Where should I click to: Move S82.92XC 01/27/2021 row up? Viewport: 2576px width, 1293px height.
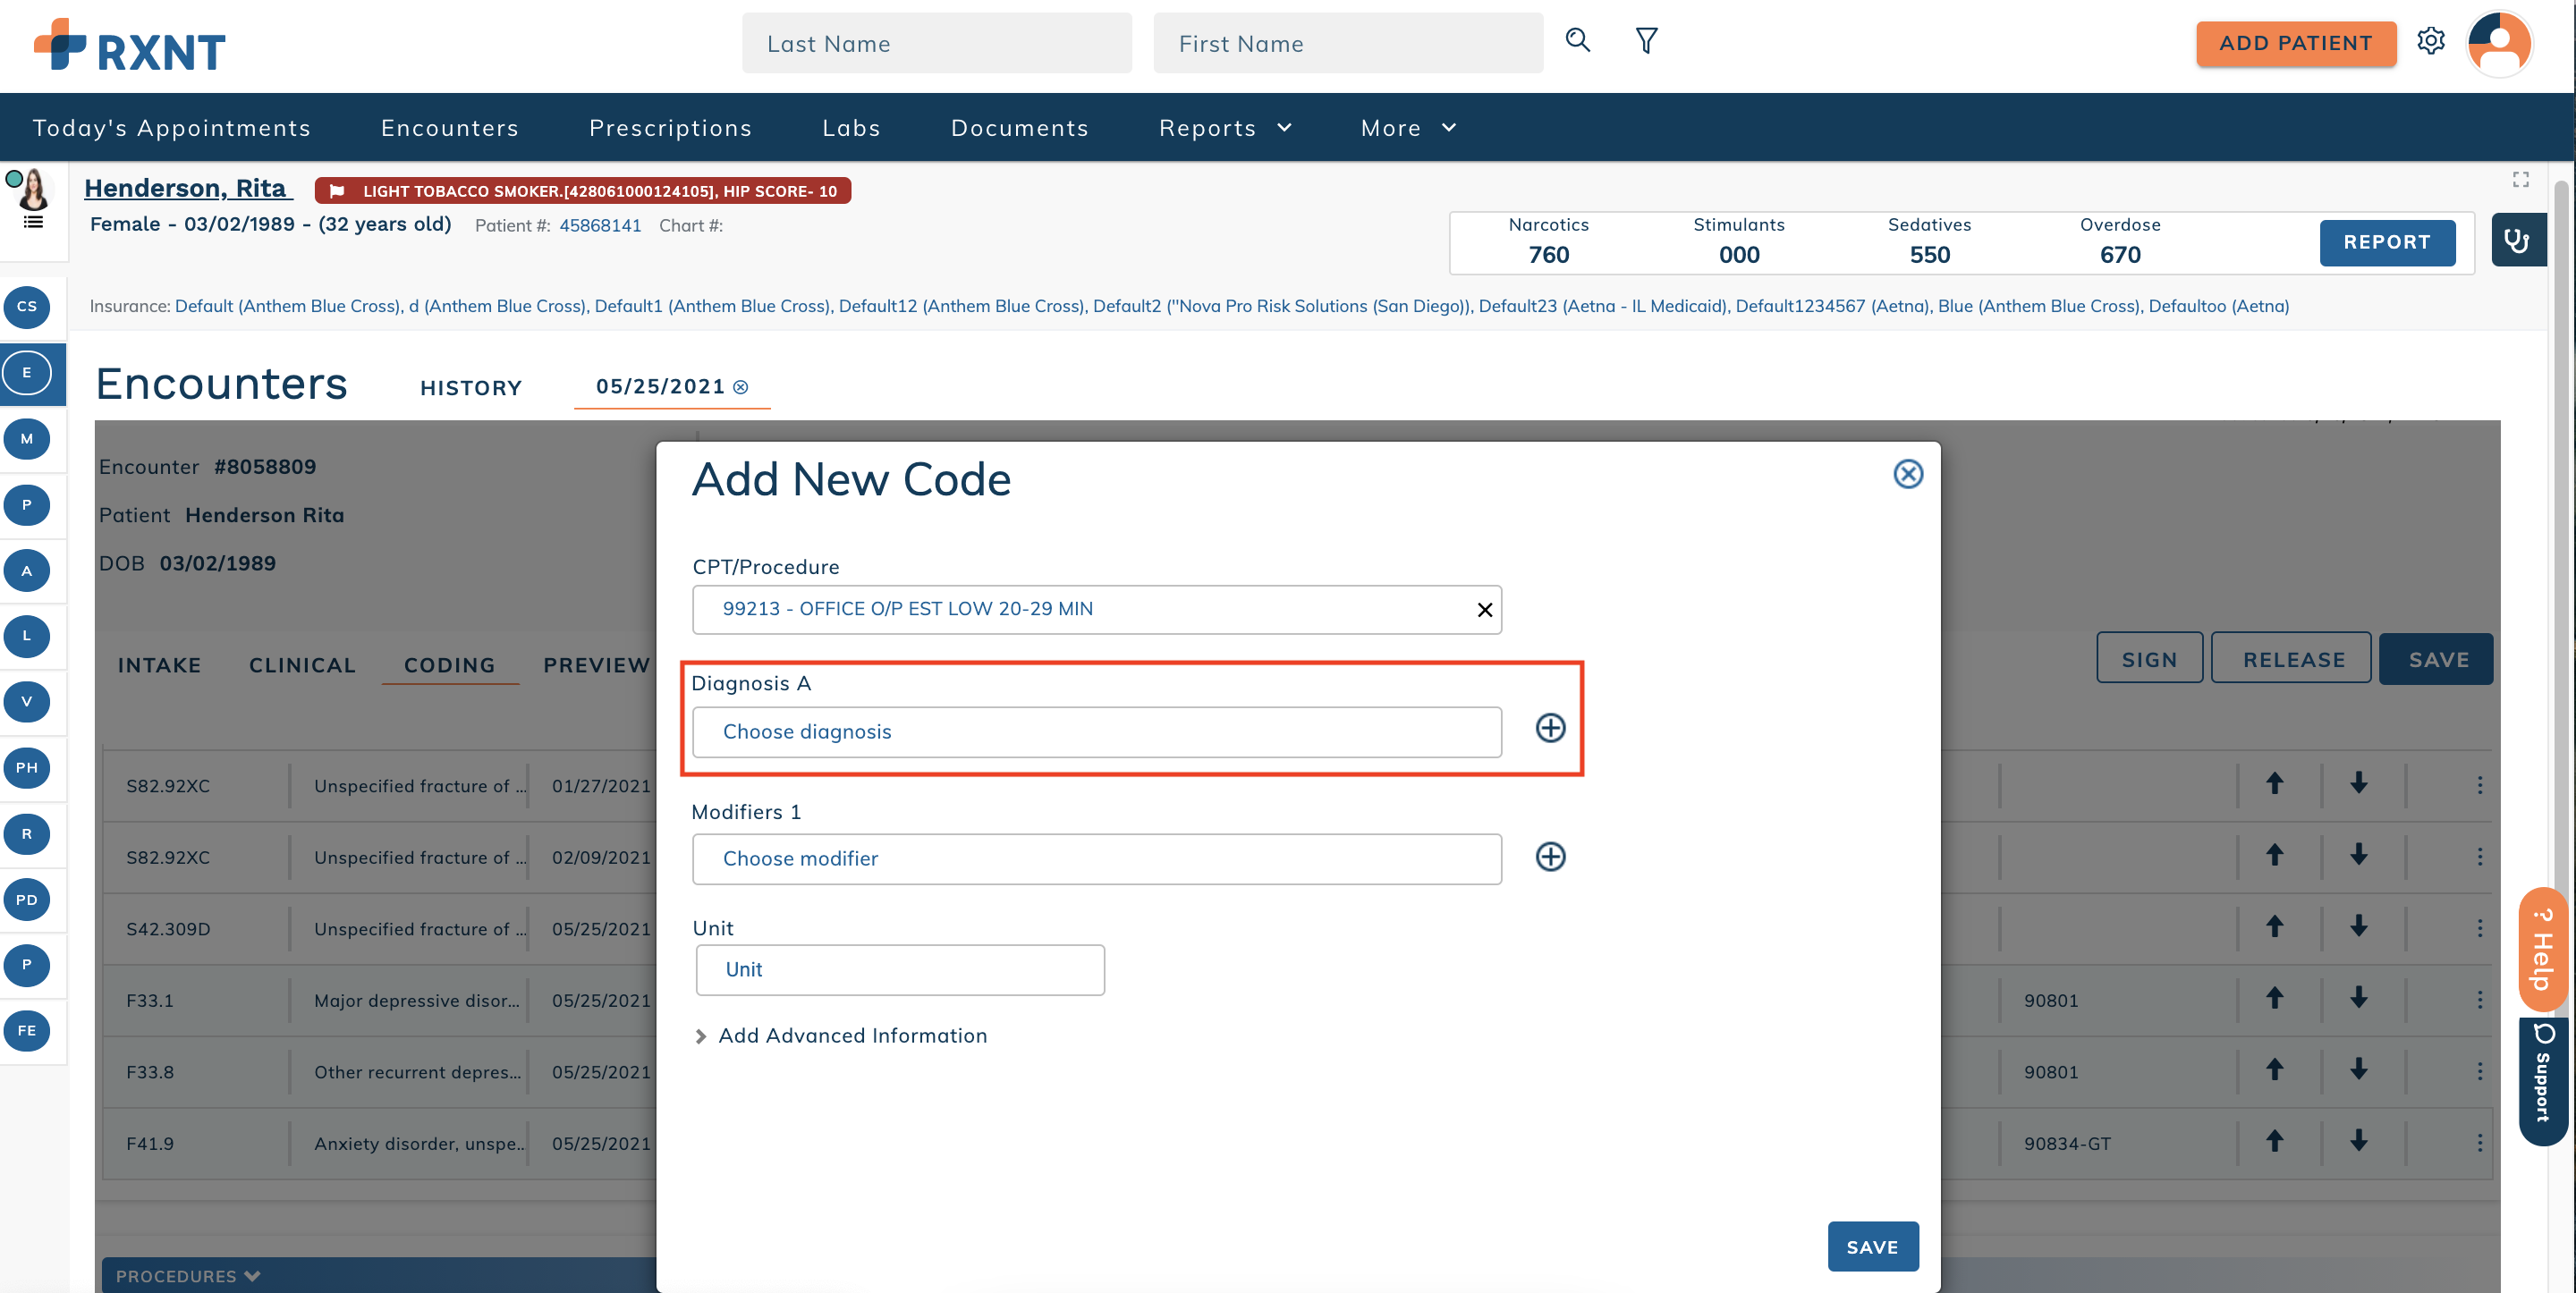(2274, 783)
